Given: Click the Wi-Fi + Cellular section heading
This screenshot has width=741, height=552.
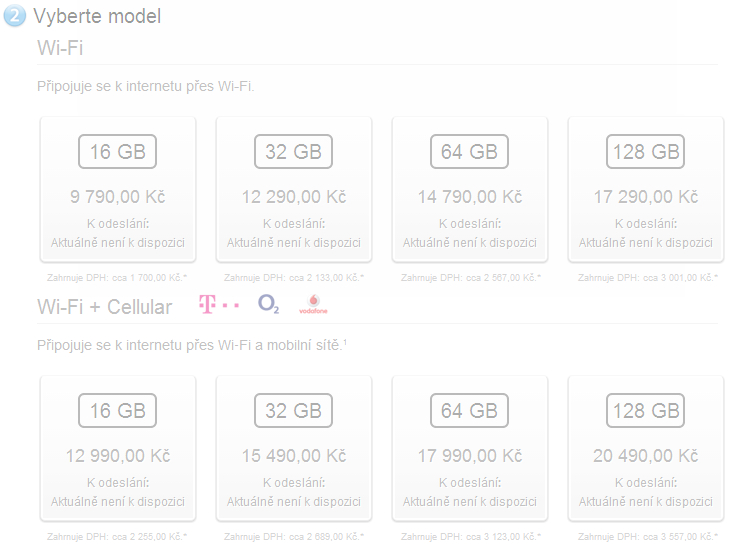Looking at the screenshot, I should click(104, 306).
